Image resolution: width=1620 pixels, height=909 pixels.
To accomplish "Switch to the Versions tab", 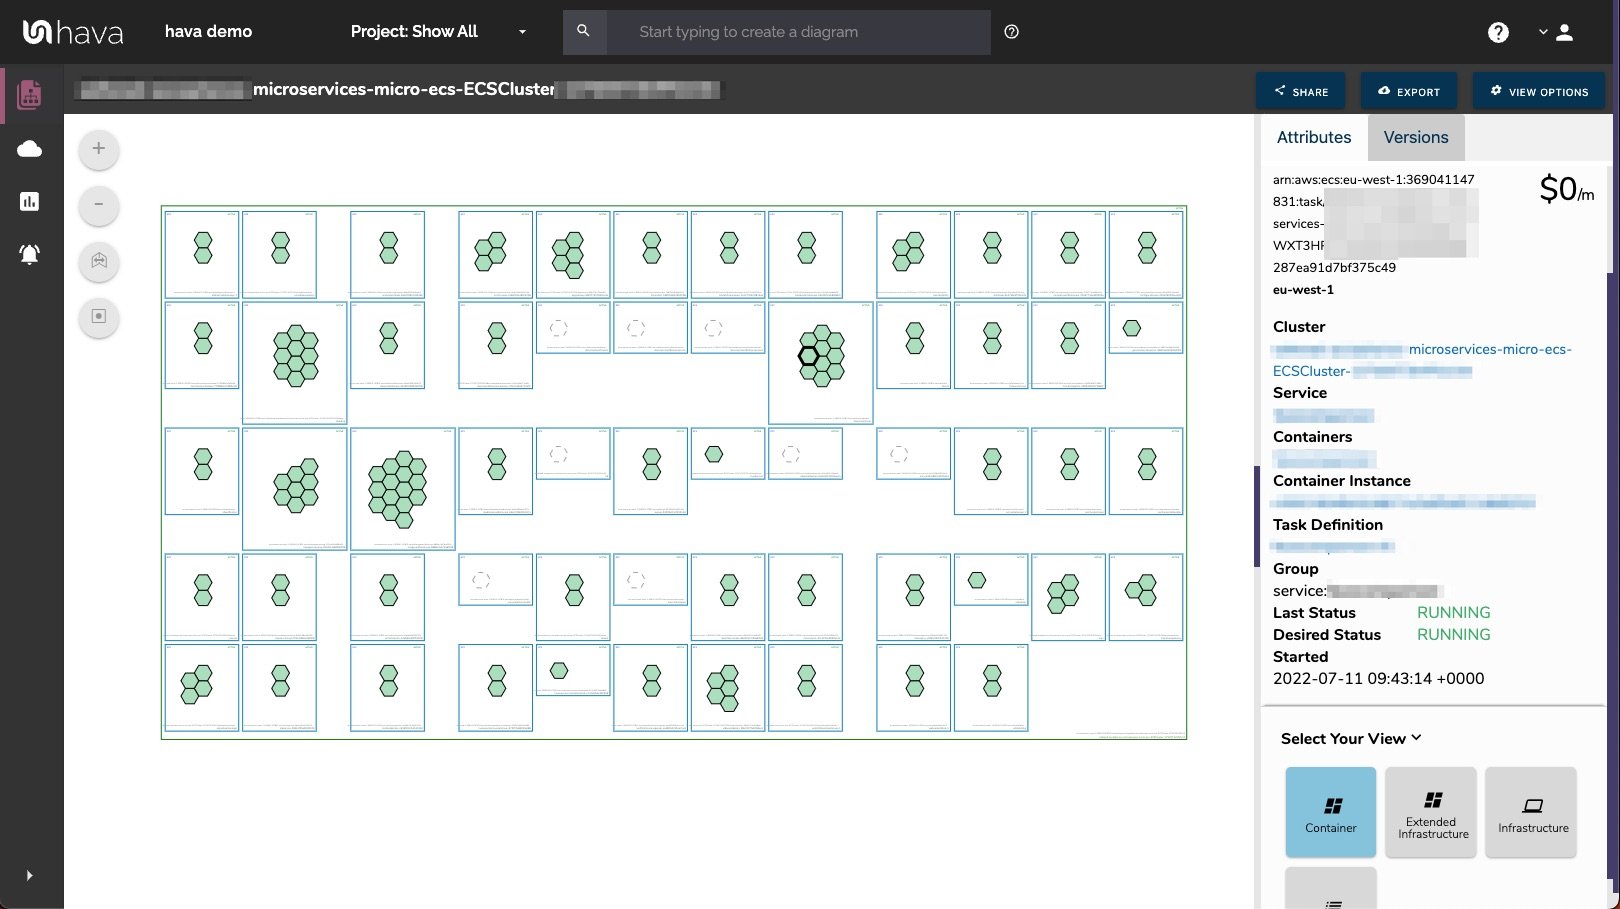I will pos(1415,137).
